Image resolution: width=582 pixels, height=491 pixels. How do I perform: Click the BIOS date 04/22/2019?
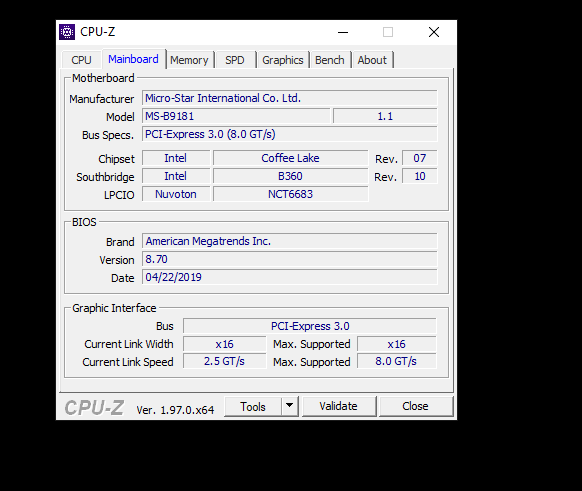pos(290,277)
